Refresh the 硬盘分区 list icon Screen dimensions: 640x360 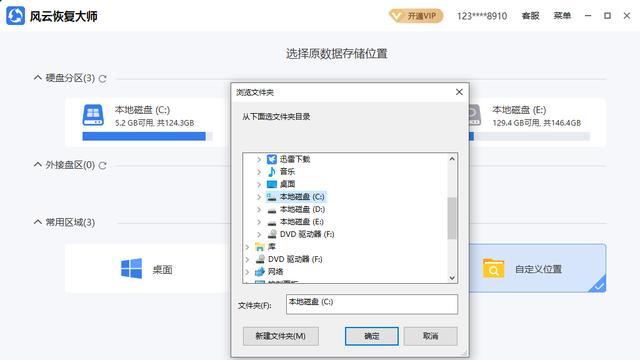102,78
